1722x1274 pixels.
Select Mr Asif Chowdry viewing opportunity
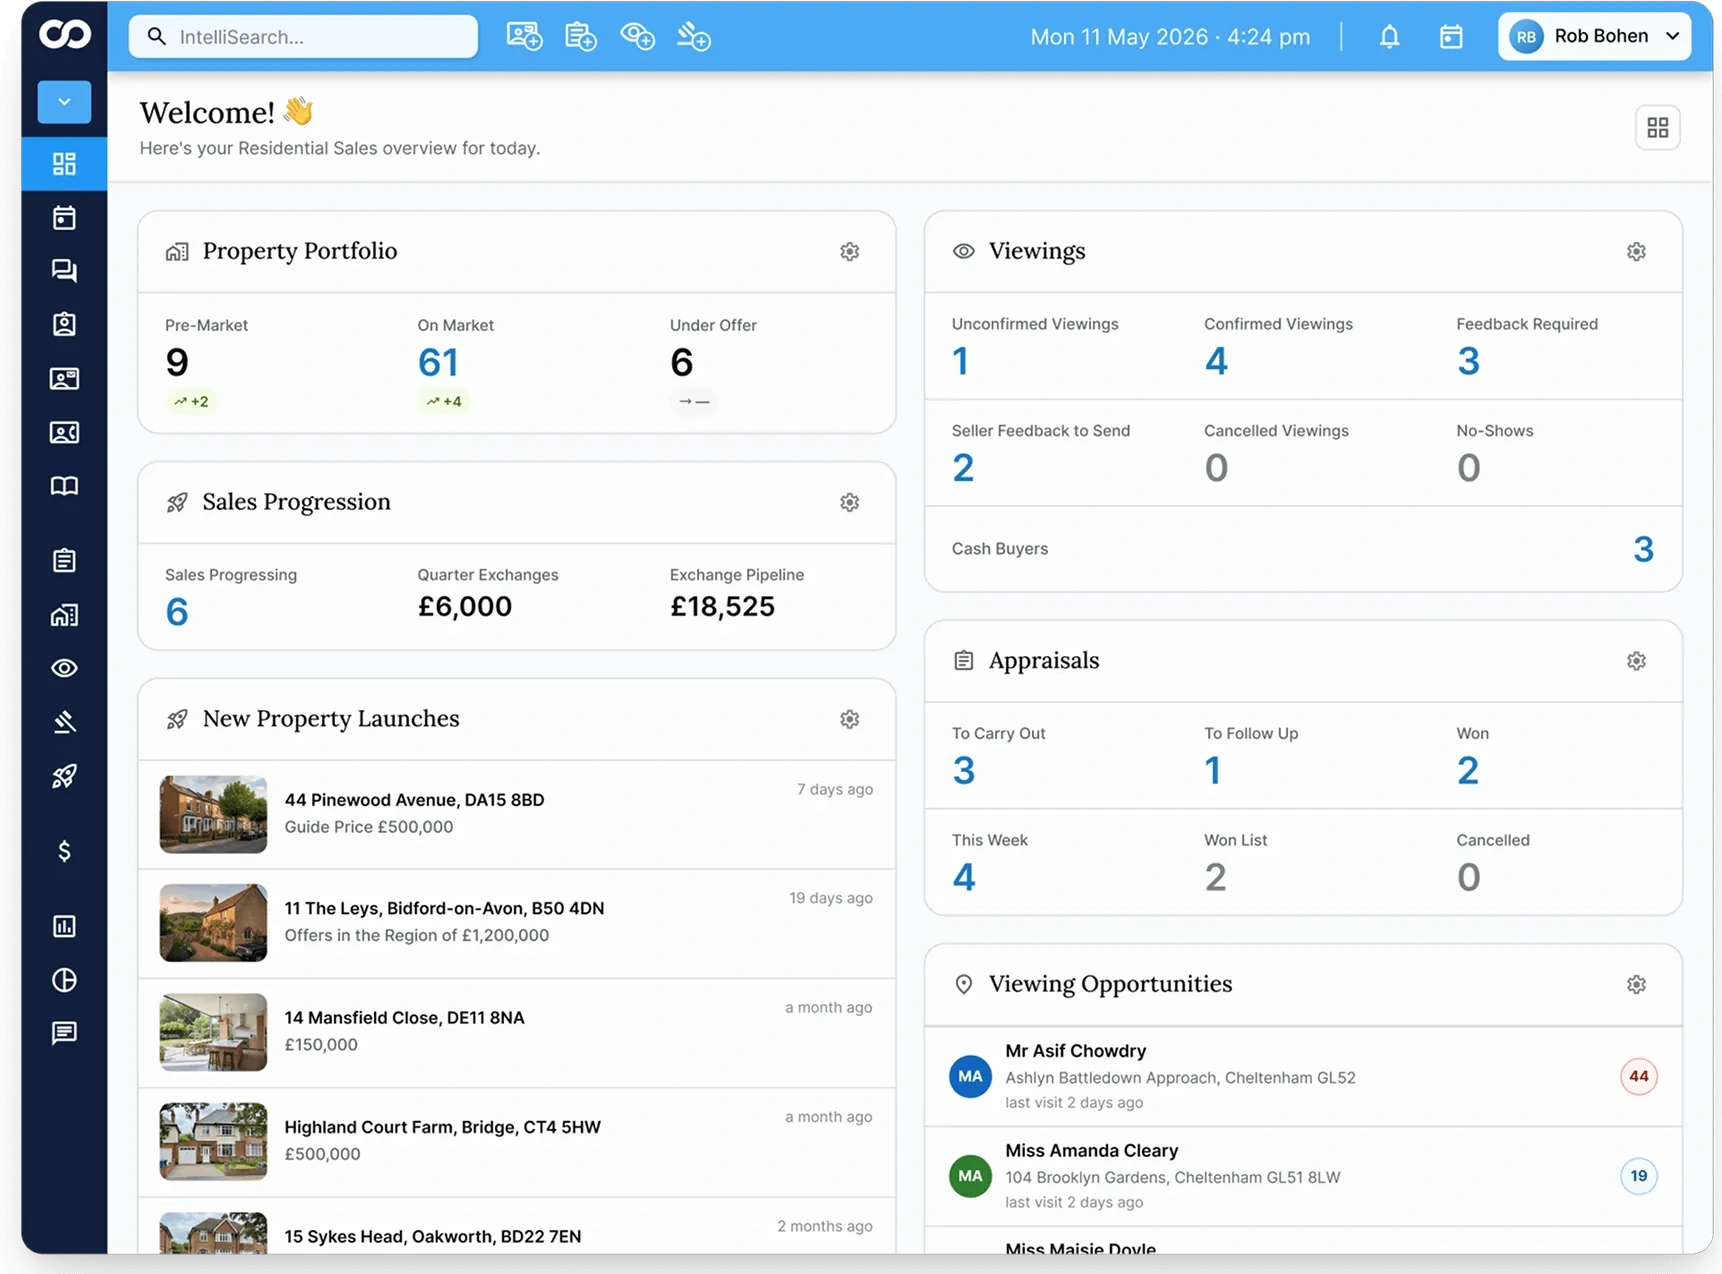pos(1303,1077)
